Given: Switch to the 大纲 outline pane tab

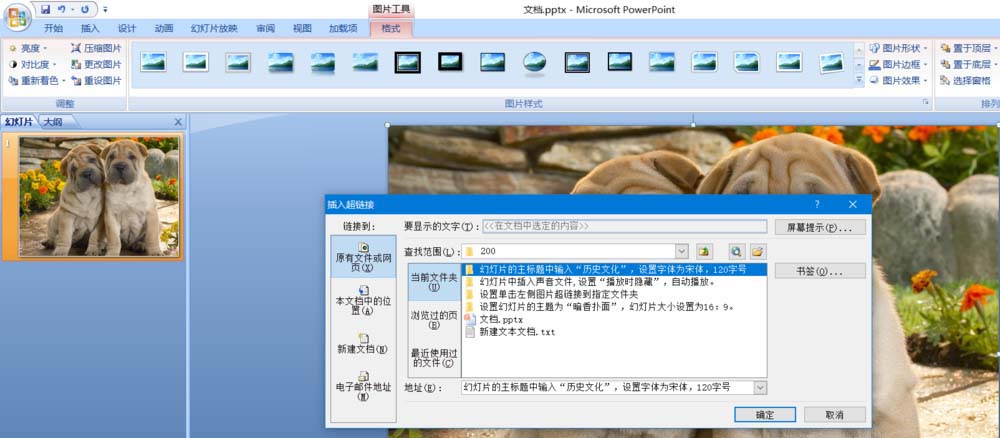Looking at the screenshot, I should coord(52,122).
